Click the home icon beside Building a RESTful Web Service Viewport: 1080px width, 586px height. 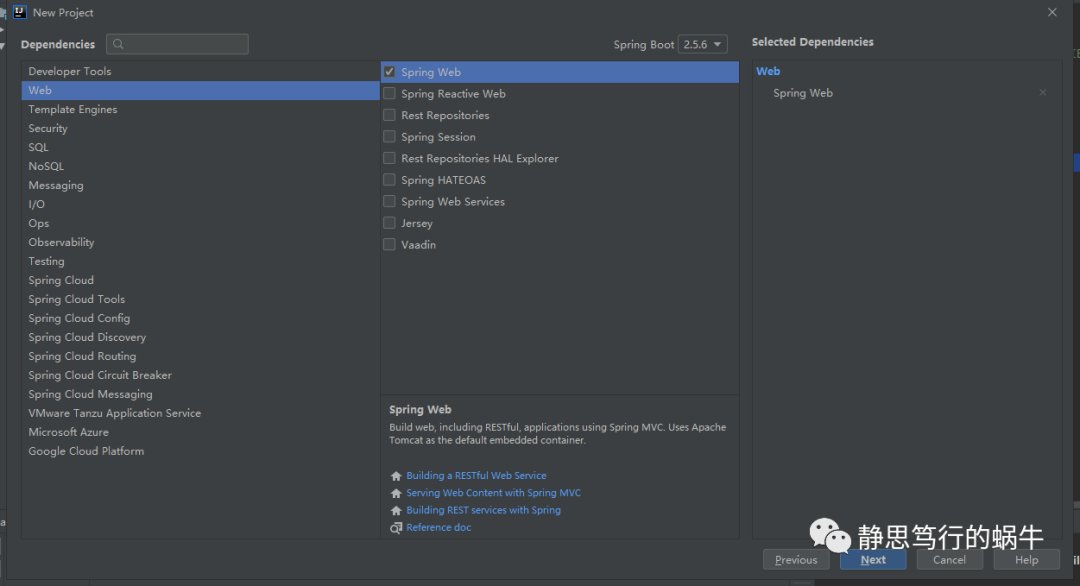click(x=396, y=476)
